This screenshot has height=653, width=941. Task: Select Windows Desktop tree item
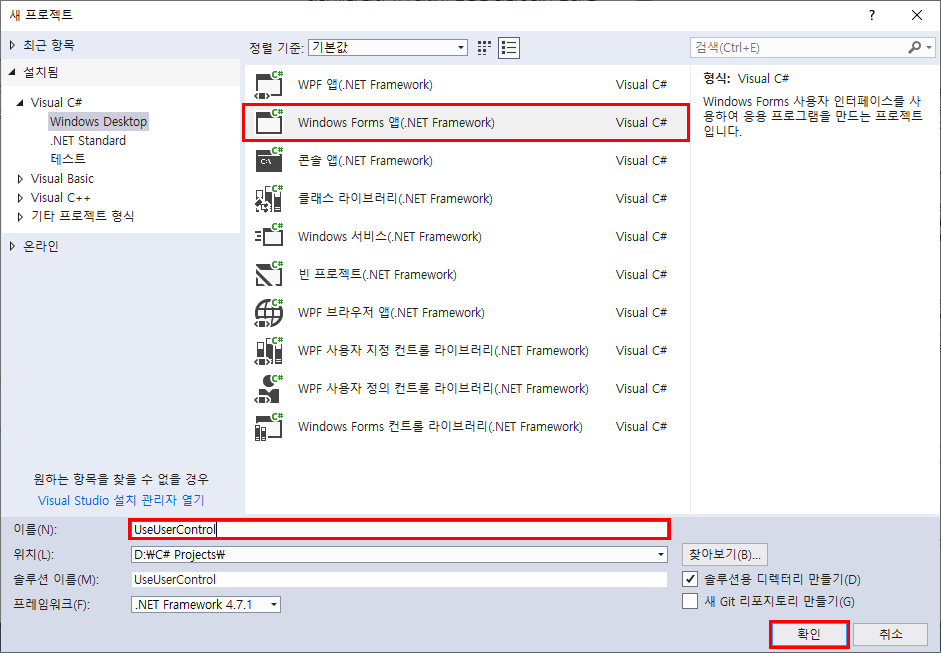pos(98,121)
